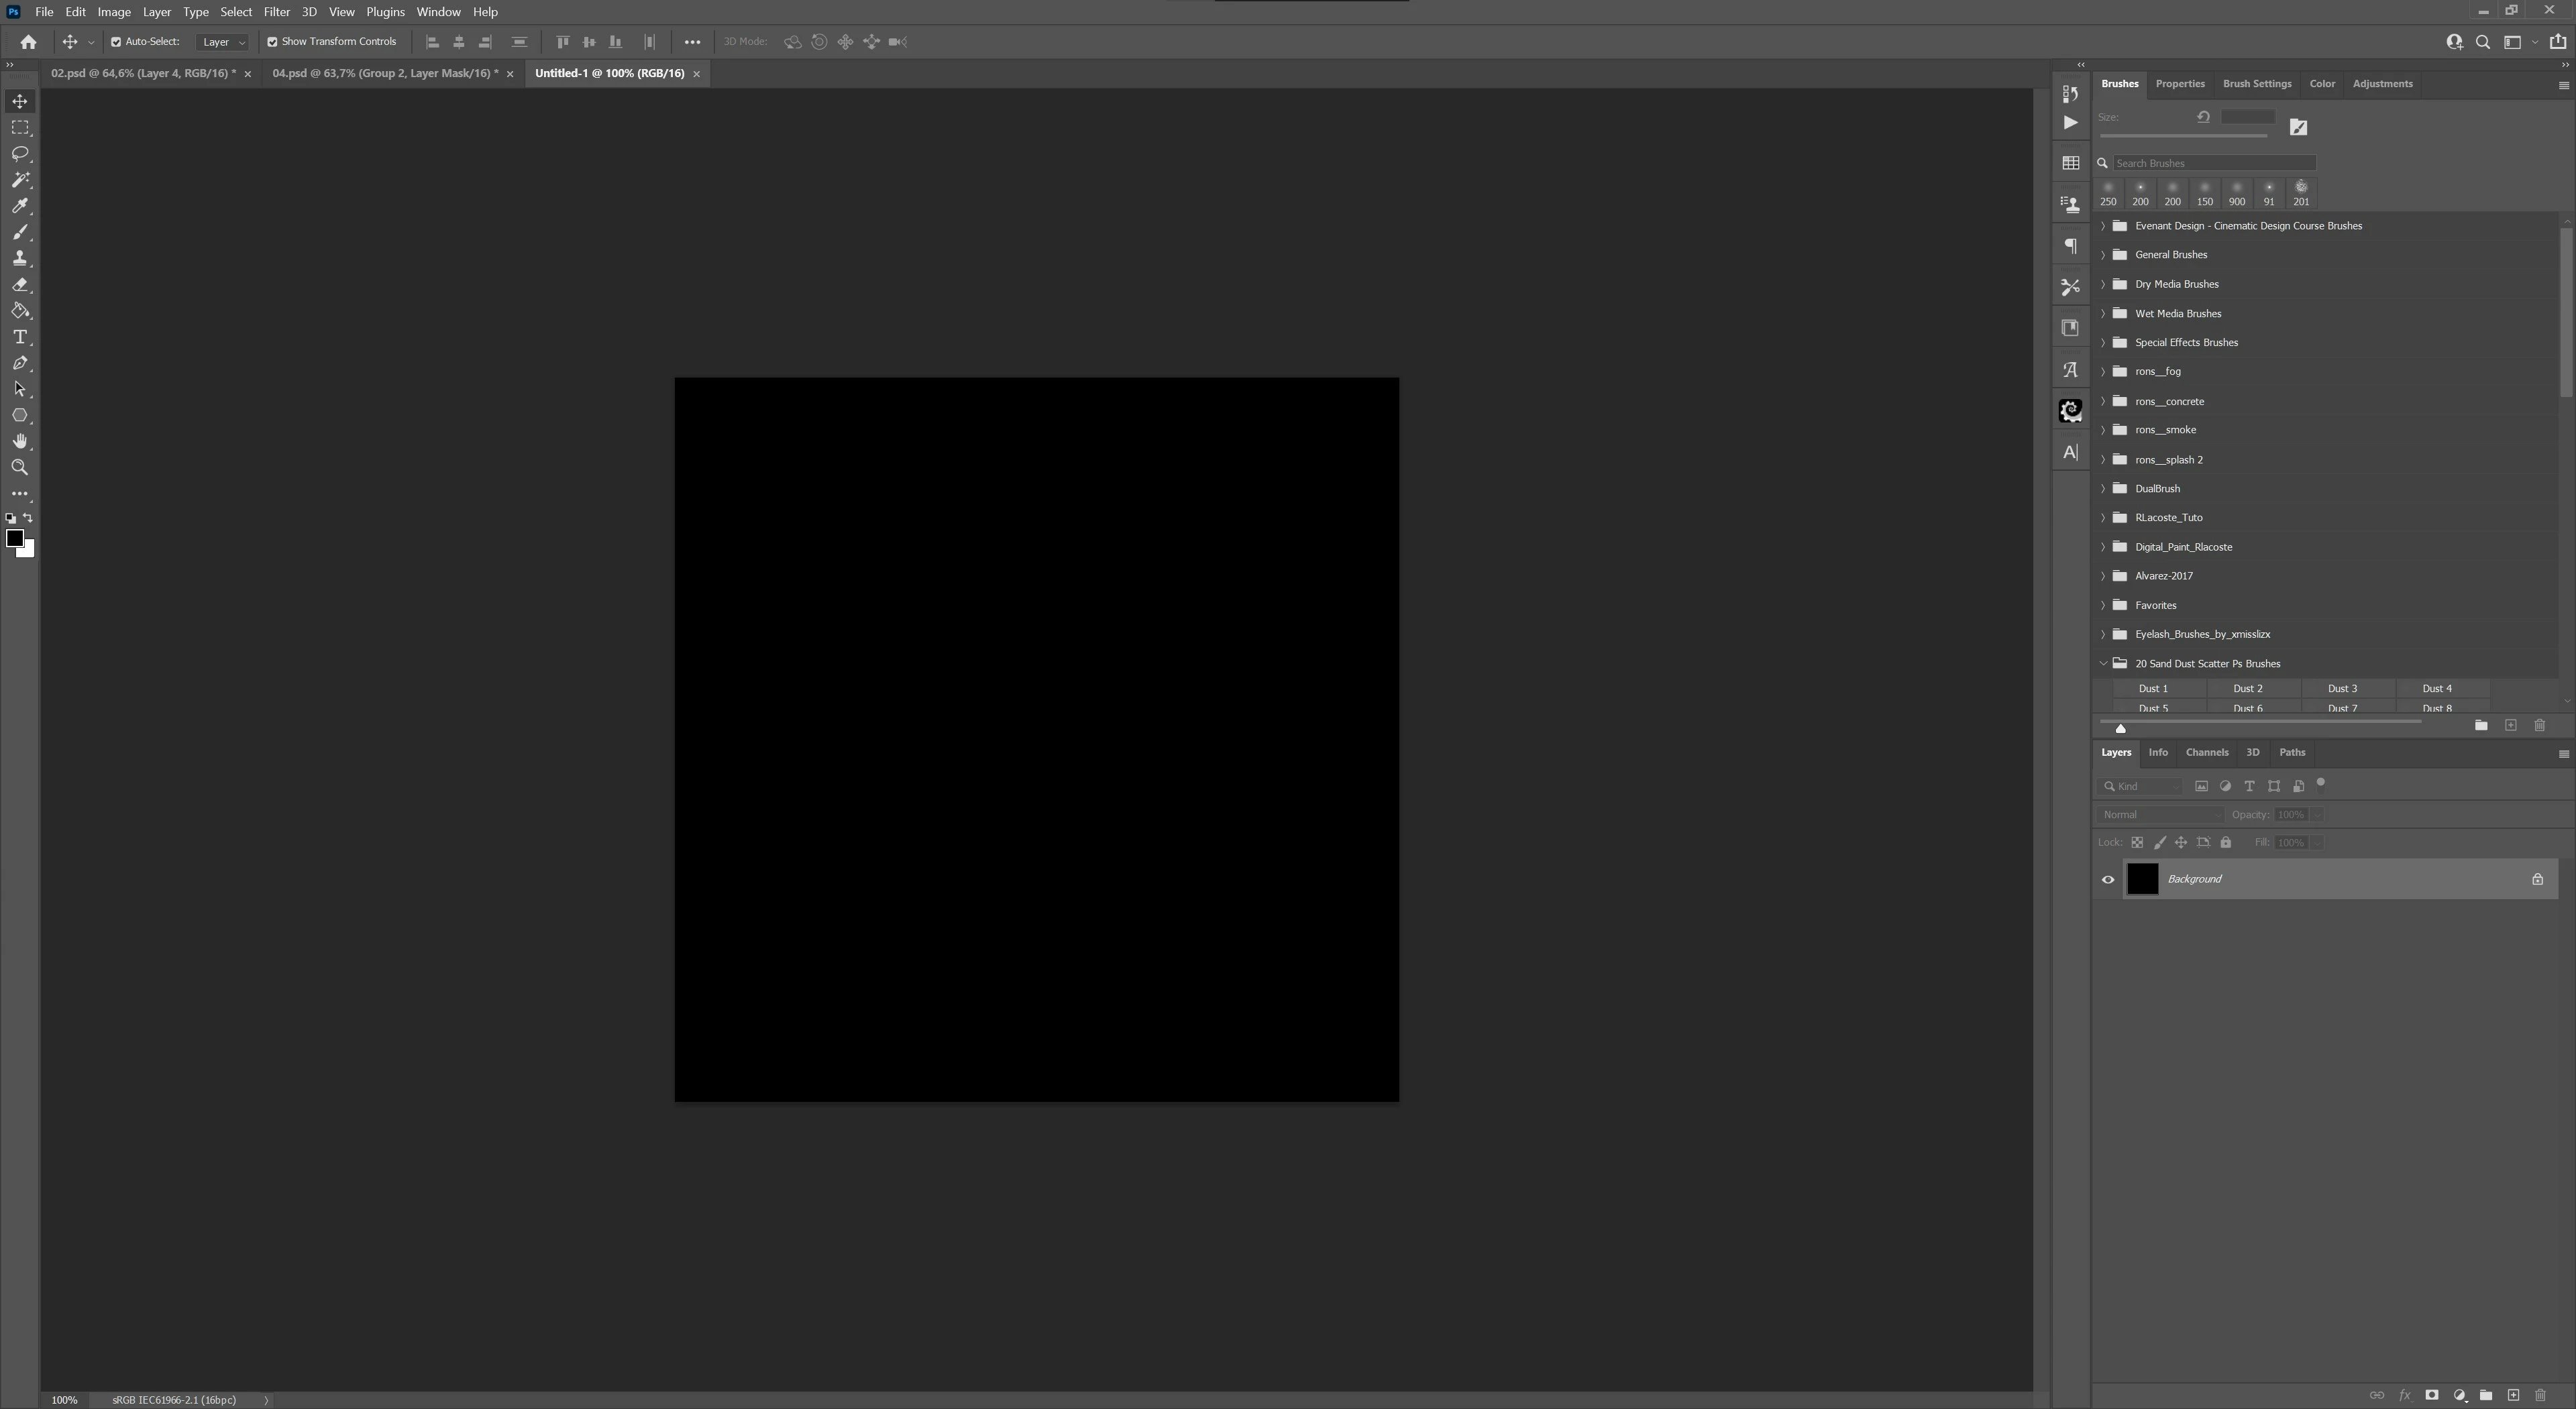Select the Horizontal Type tool

pyautogui.click(x=20, y=337)
